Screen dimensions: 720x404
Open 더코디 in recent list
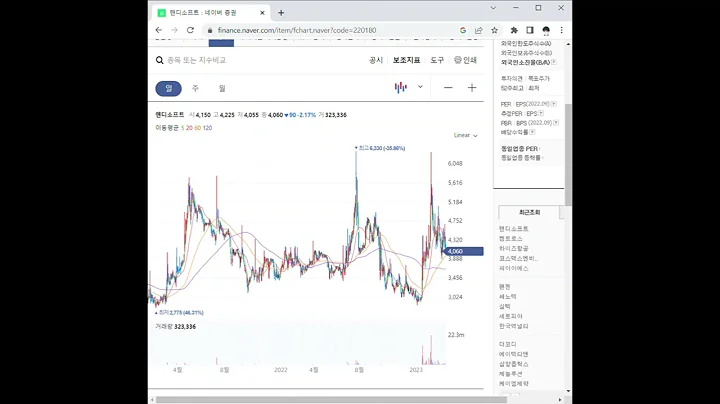(x=508, y=344)
